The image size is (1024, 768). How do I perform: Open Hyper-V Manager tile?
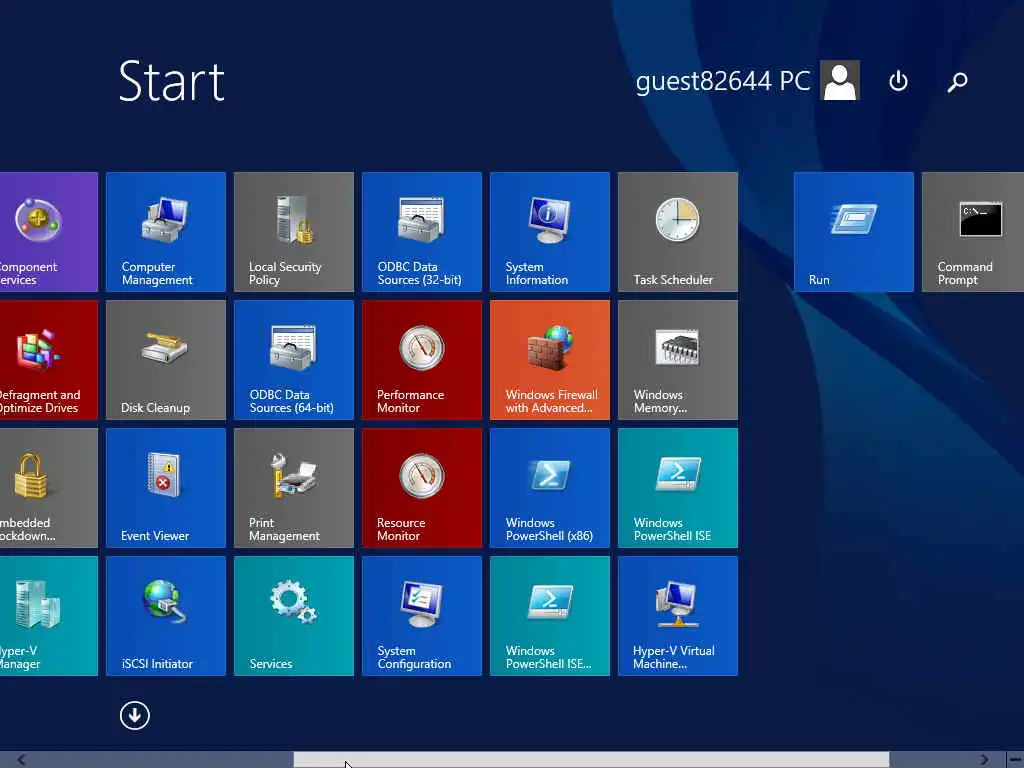tap(49, 616)
